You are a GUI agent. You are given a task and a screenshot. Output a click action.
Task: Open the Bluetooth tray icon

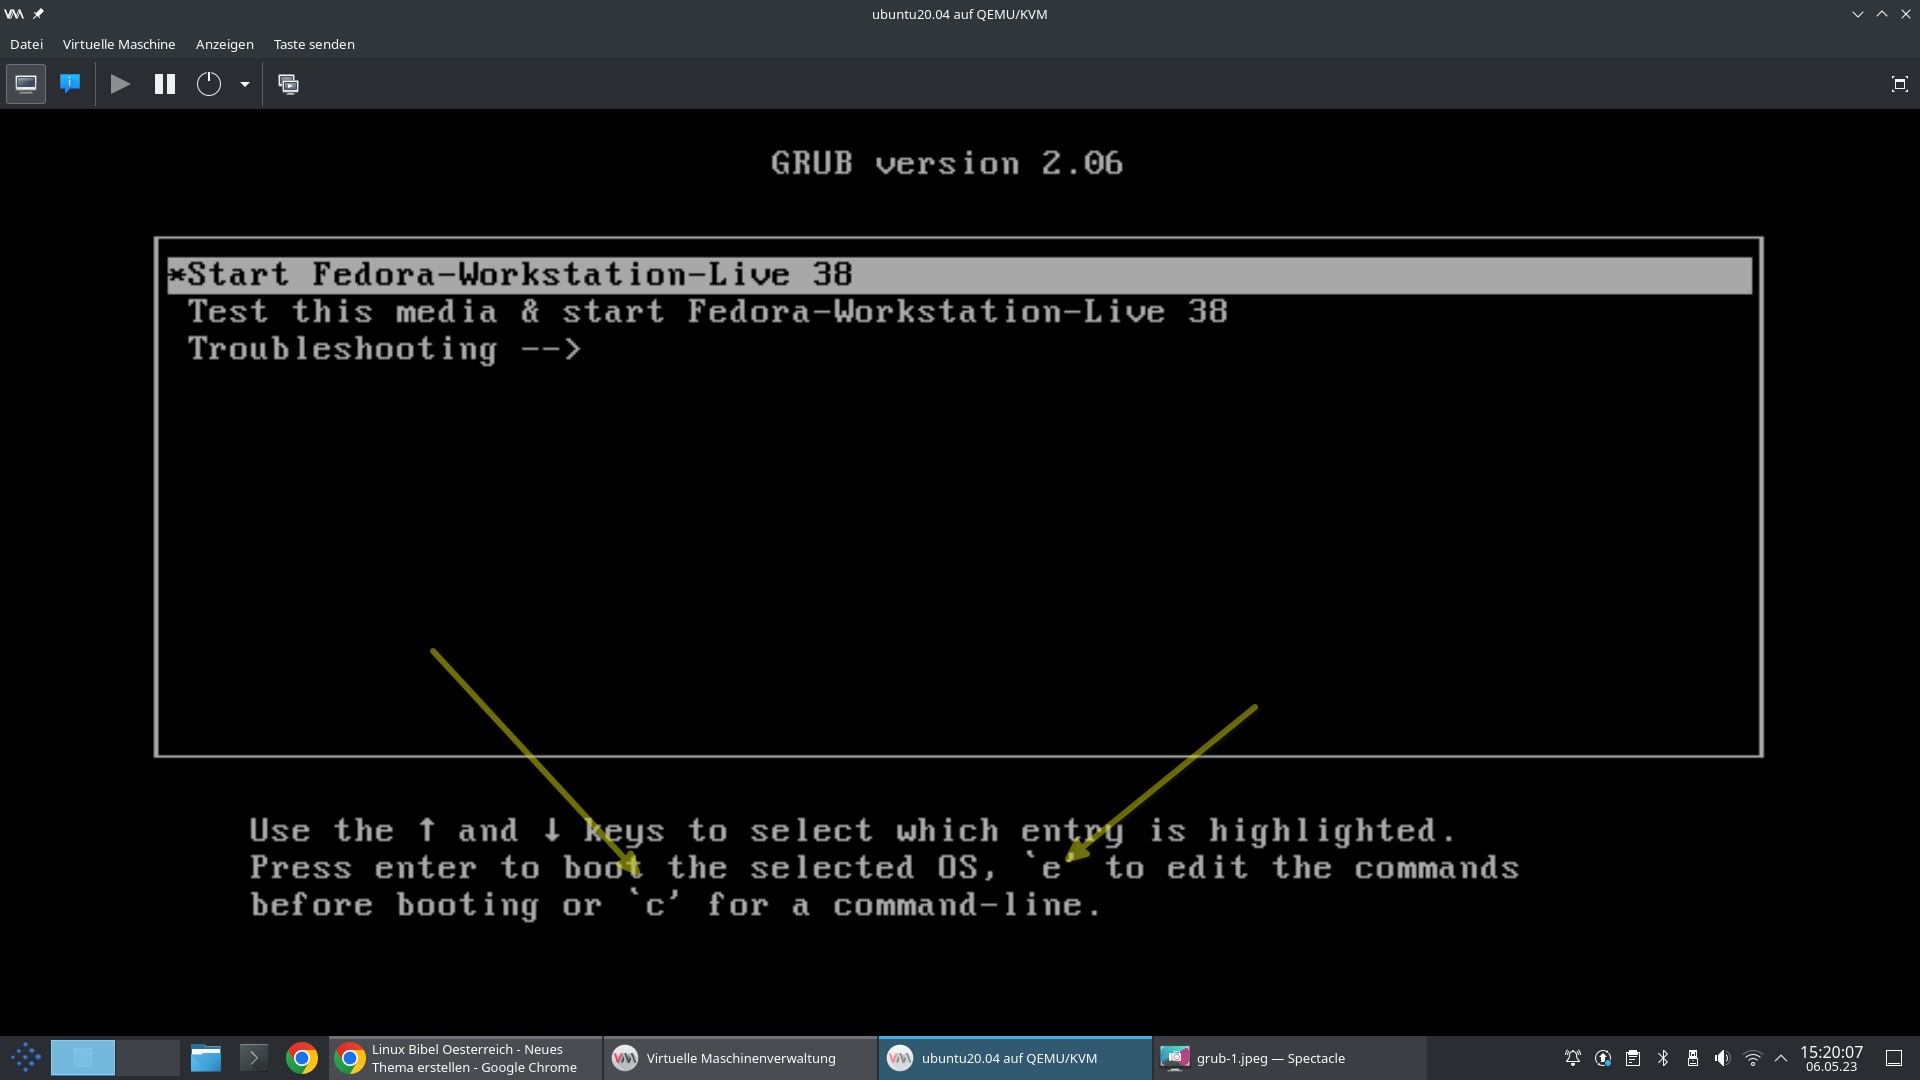pyautogui.click(x=1663, y=1058)
